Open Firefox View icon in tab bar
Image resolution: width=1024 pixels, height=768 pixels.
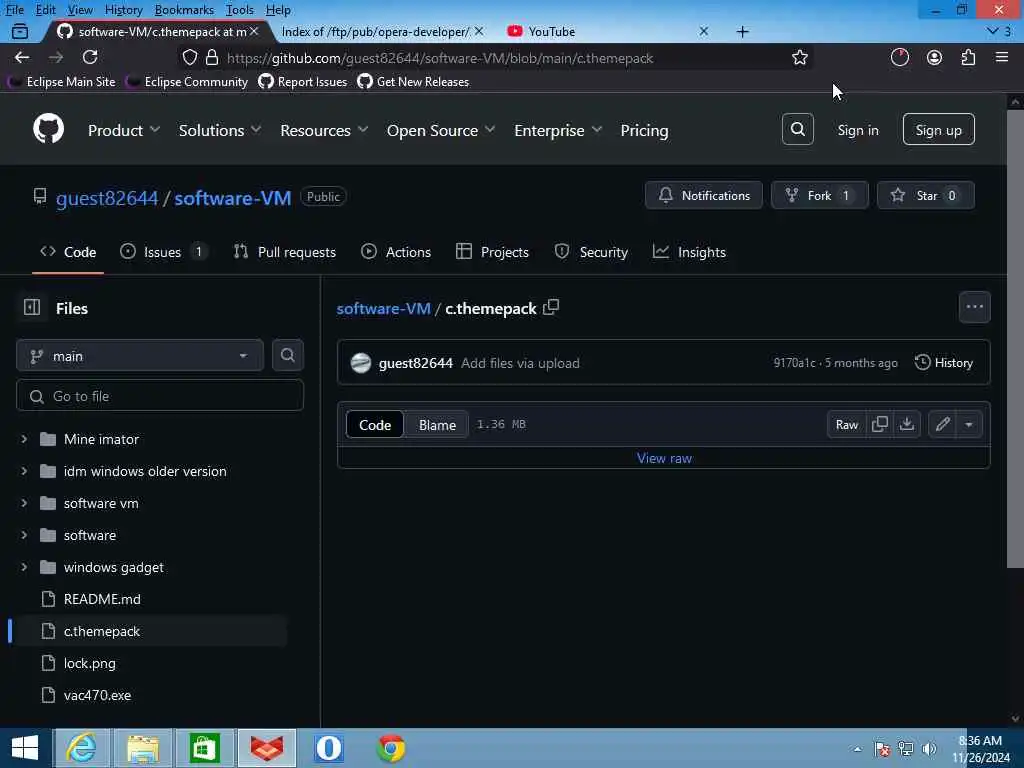tap(20, 31)
